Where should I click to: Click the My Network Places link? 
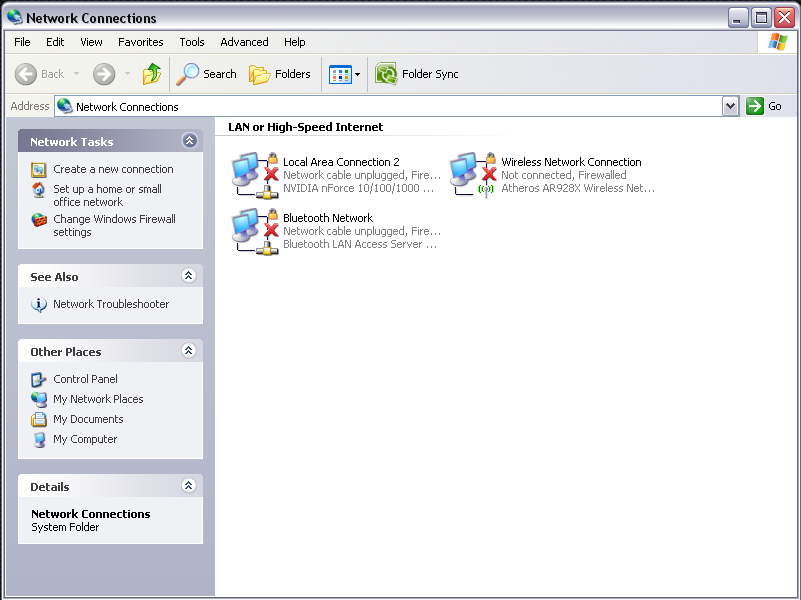98,399
